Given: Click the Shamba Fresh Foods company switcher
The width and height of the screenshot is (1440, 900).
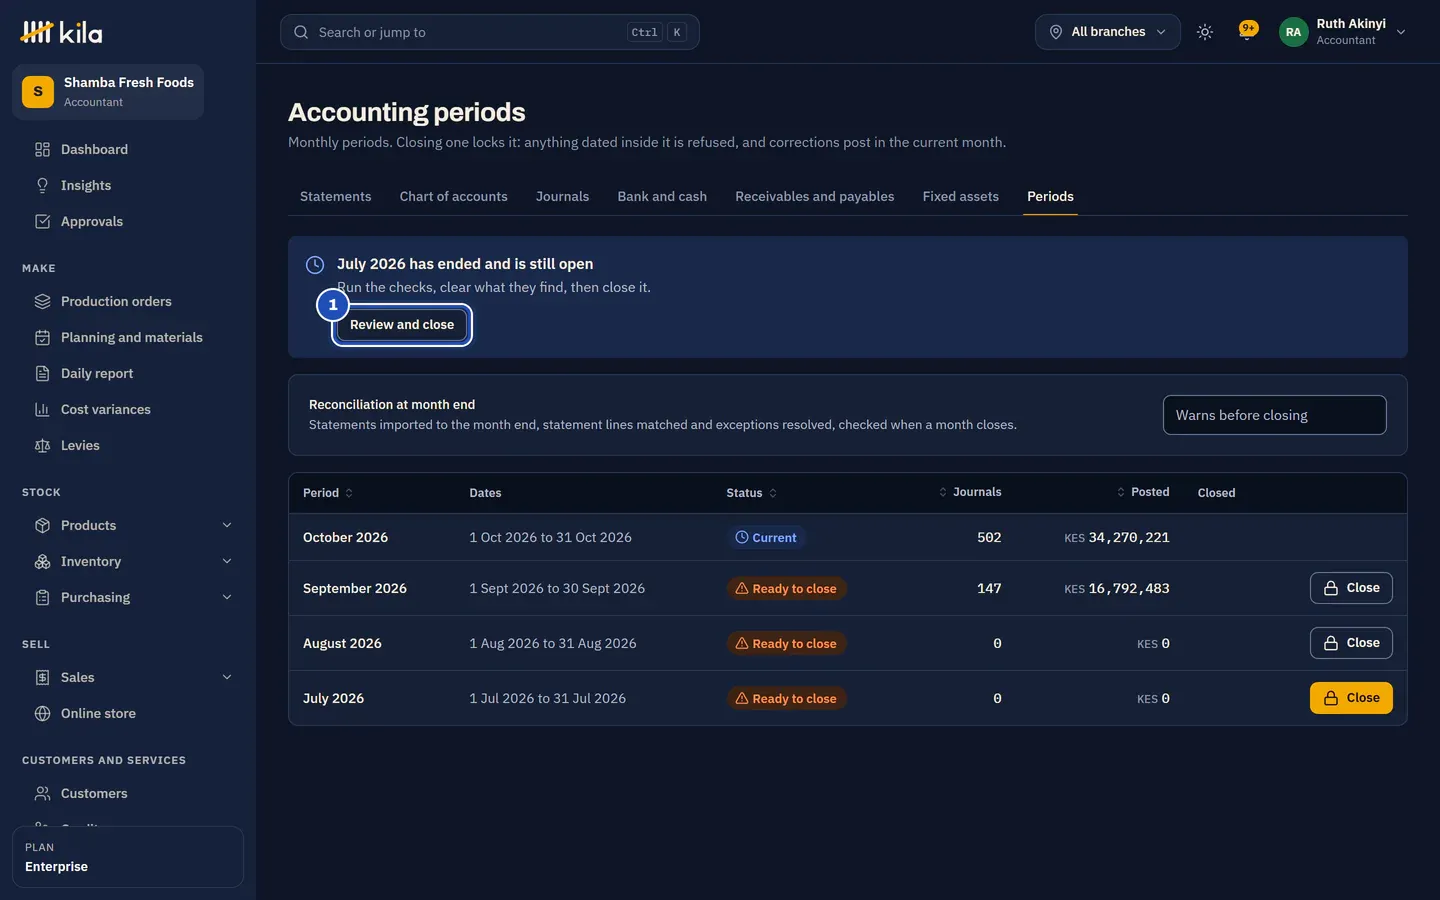Looking at the screenshot, I should [108, 92].
